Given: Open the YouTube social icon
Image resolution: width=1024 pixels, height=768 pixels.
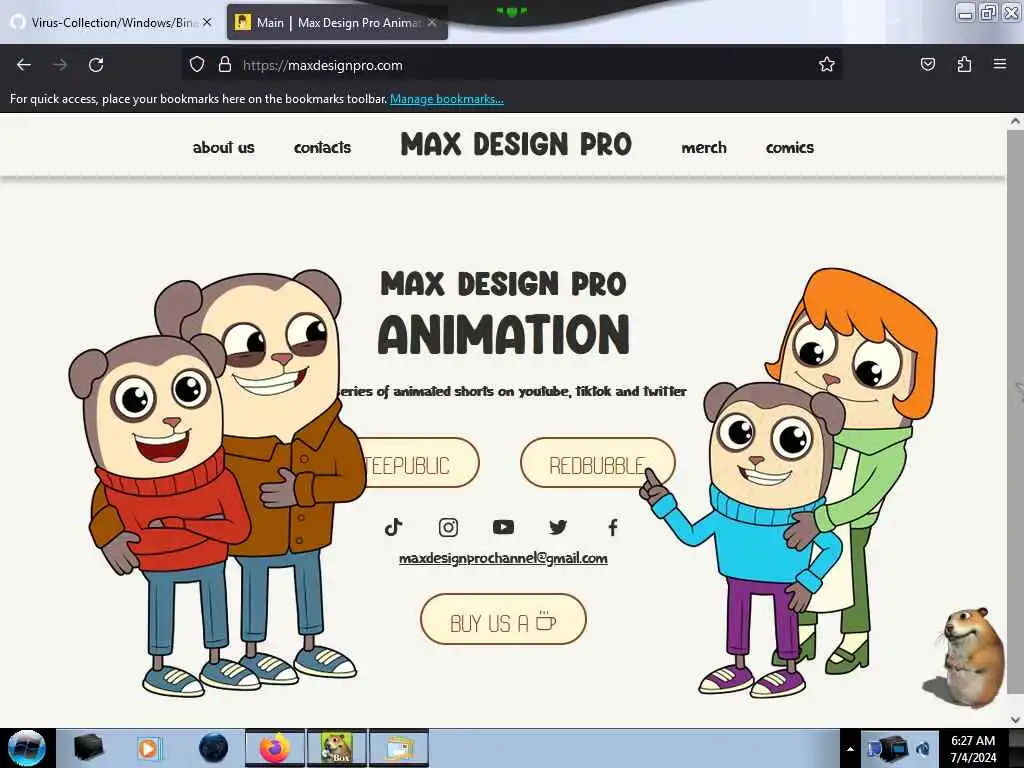Looking at the screenshot, I should pos(503,526).
